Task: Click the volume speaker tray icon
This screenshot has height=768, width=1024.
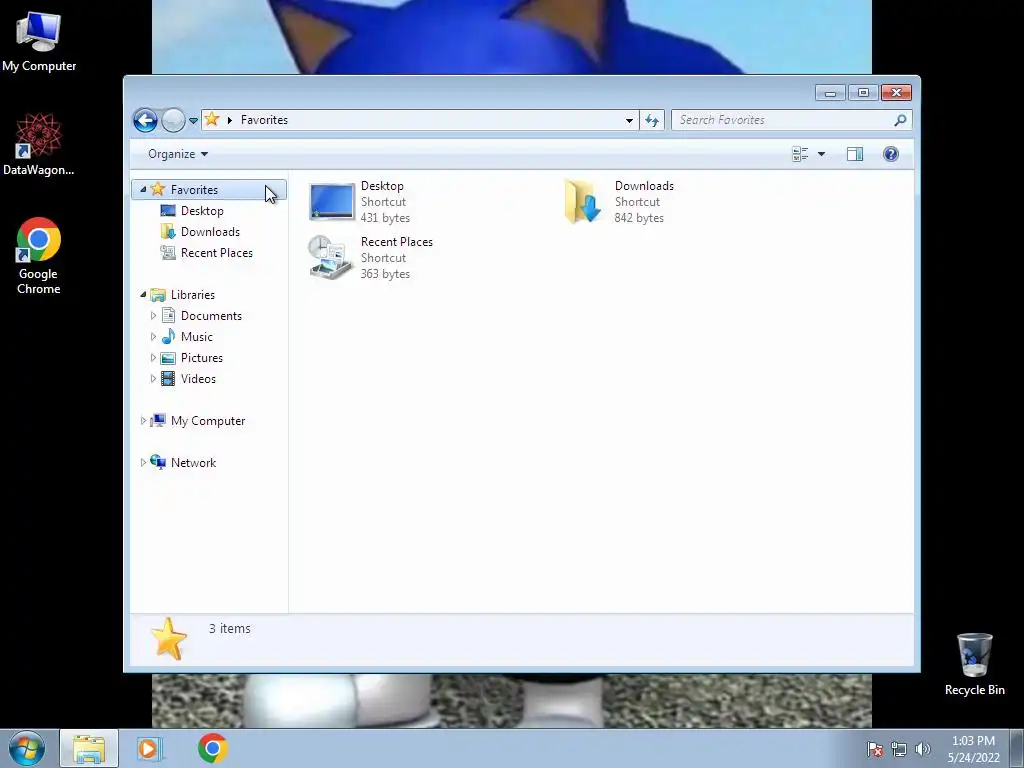Action: click(x=922, y=749)
